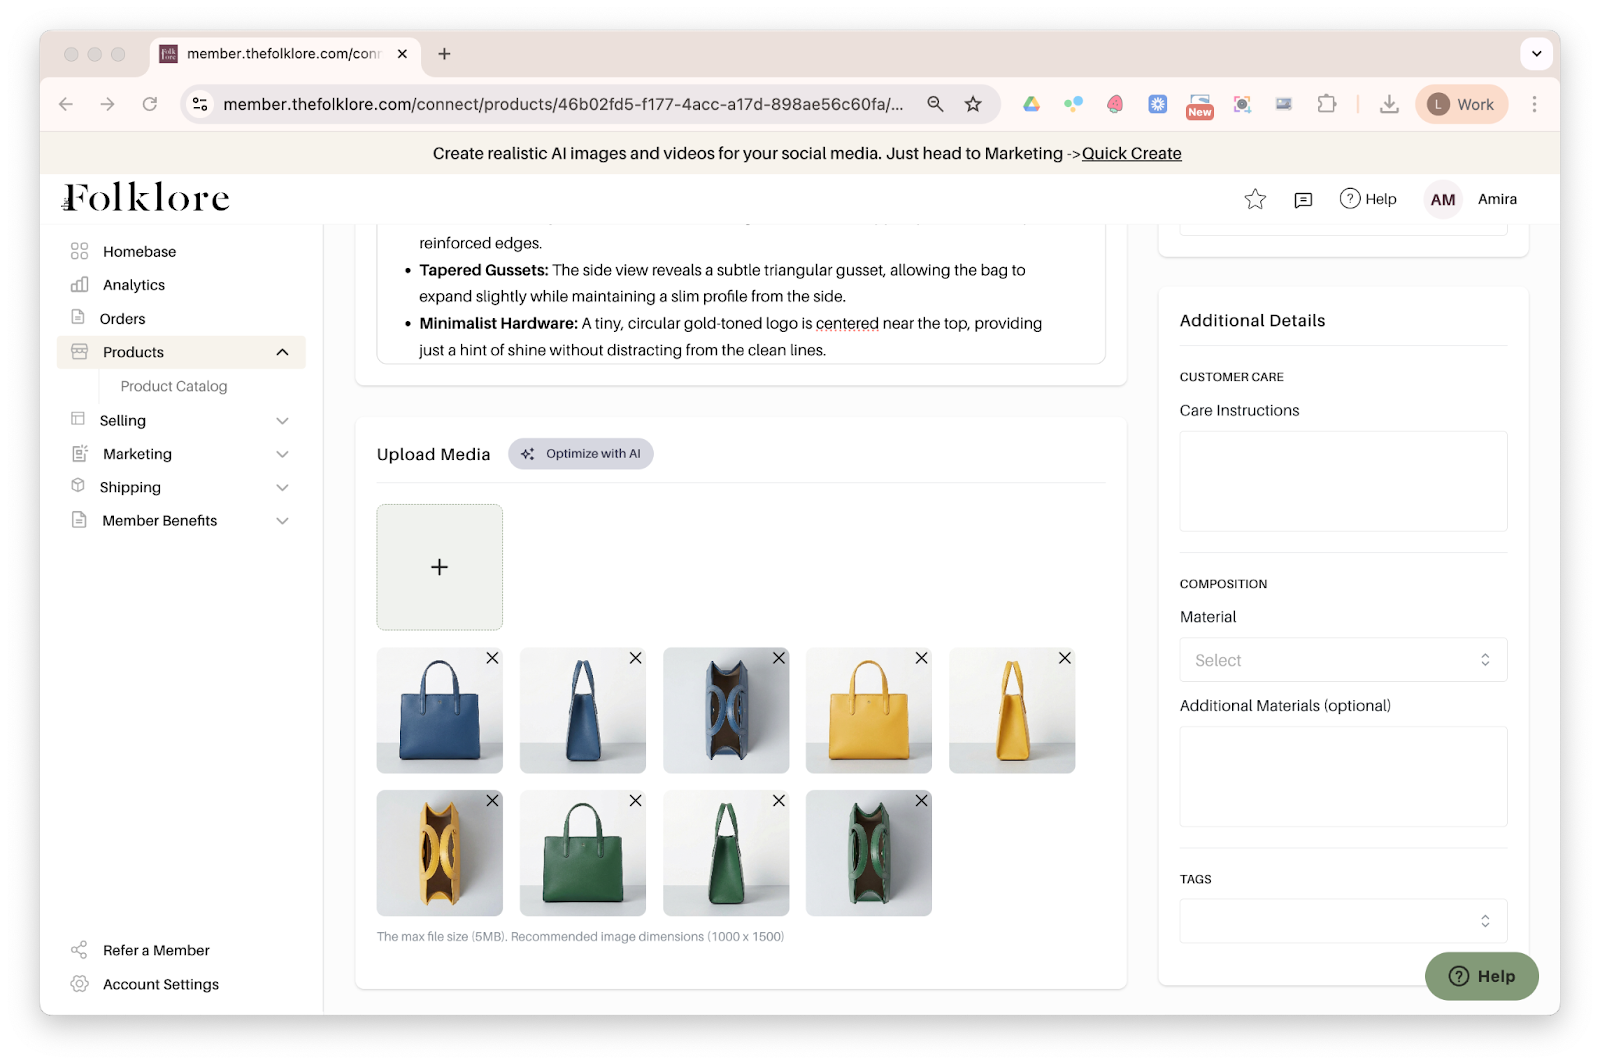The height and width of the screenshot is (1064, 1600).
Task: Click the favorites star icon in header
Action: tap(1255, 199)
